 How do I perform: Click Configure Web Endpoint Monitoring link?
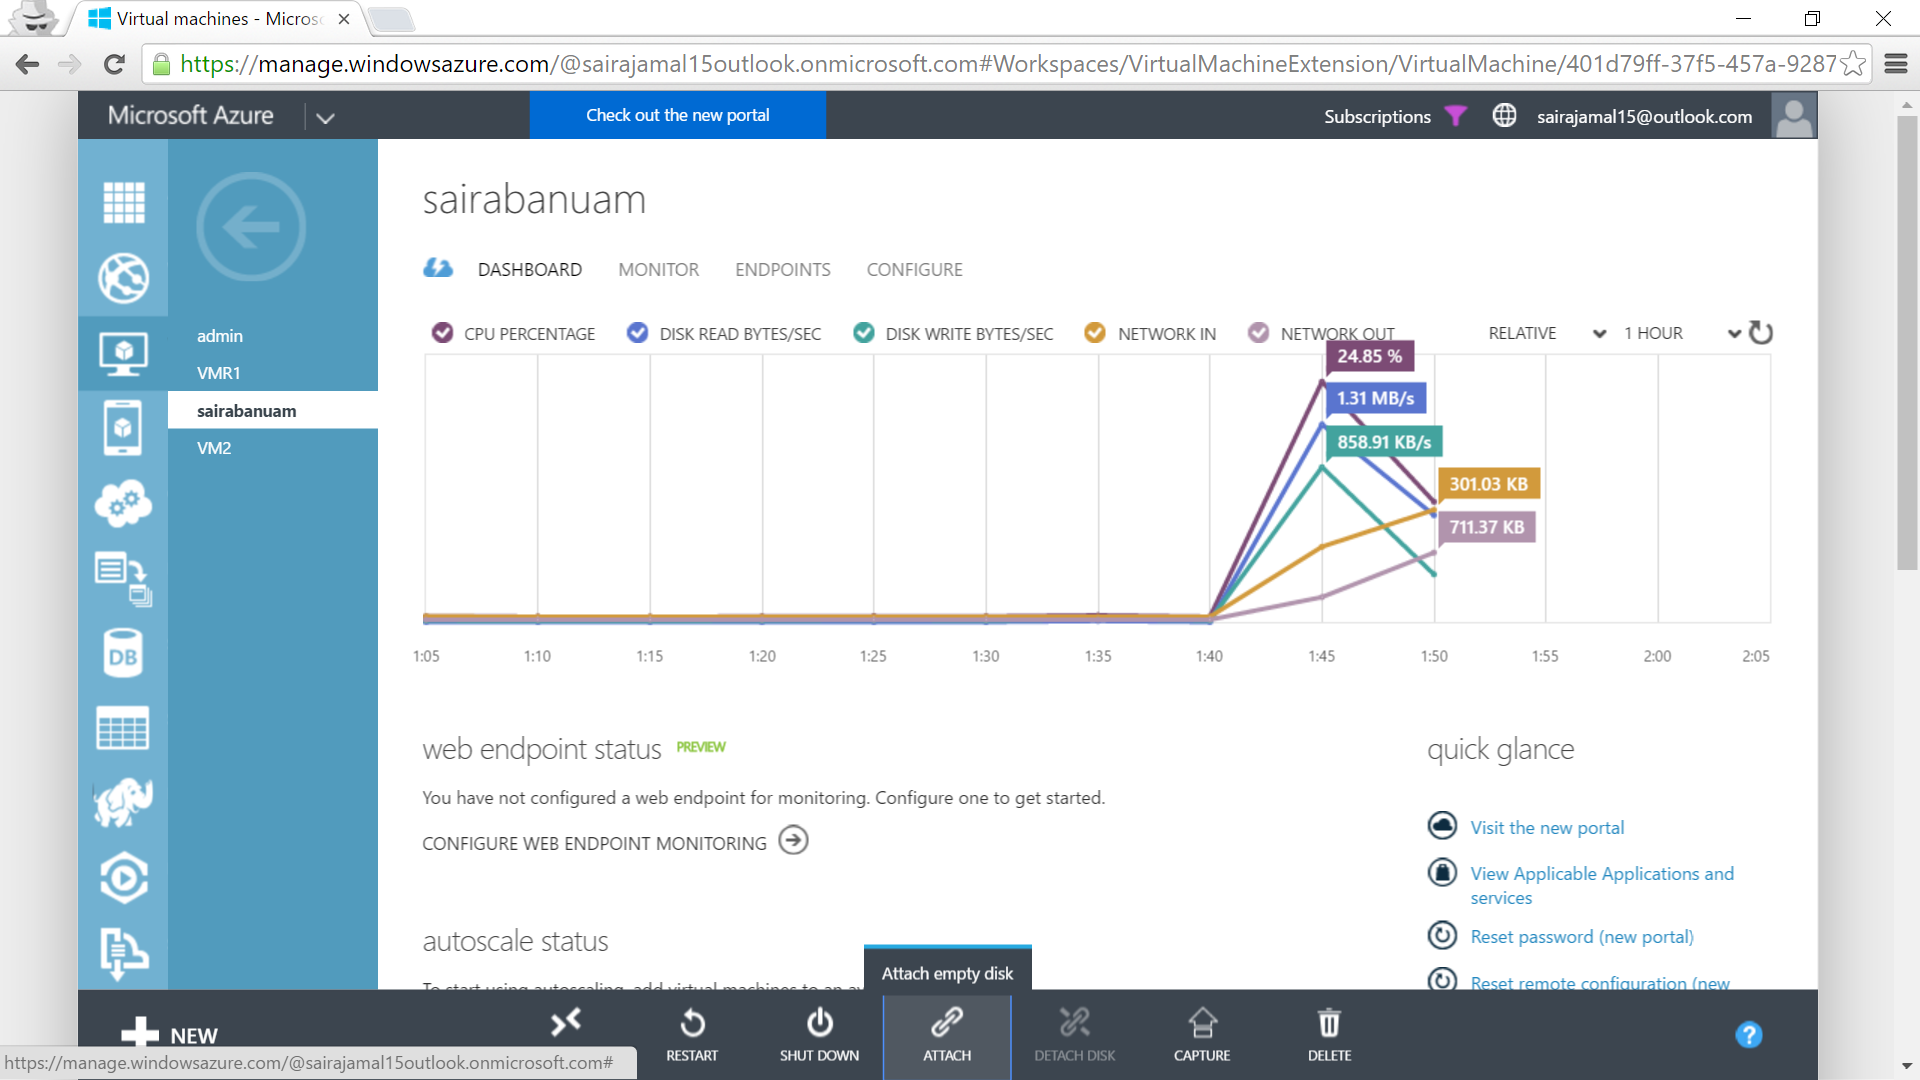594,843
